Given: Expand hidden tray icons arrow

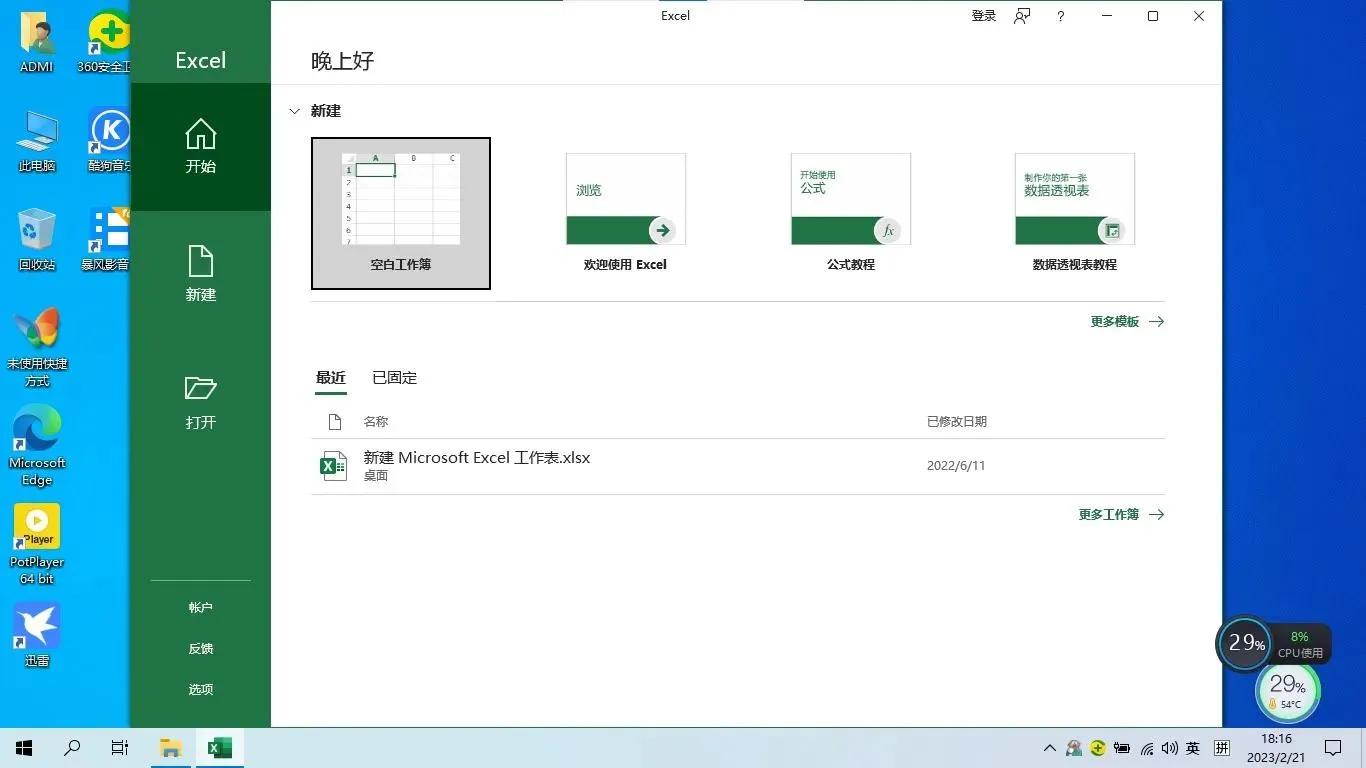Looking at the screenshot, I should (1049, 747).
